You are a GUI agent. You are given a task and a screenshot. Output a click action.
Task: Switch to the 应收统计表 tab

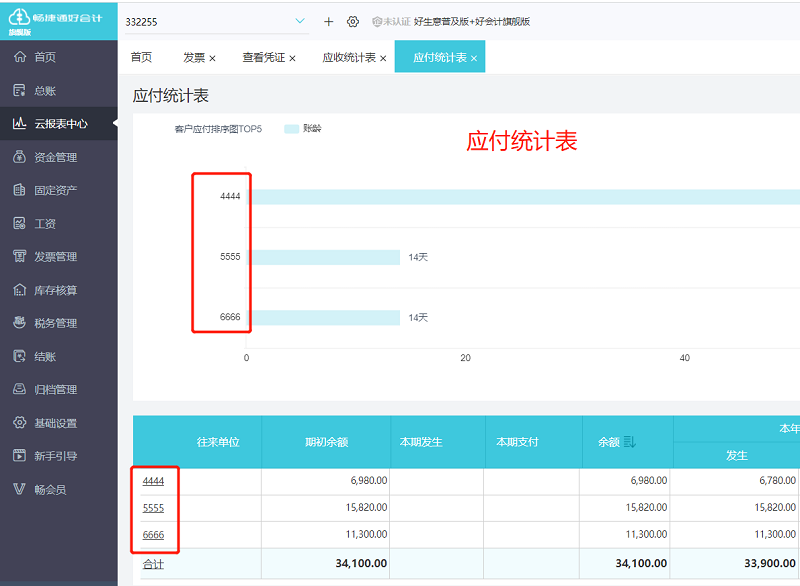[348, 58]
